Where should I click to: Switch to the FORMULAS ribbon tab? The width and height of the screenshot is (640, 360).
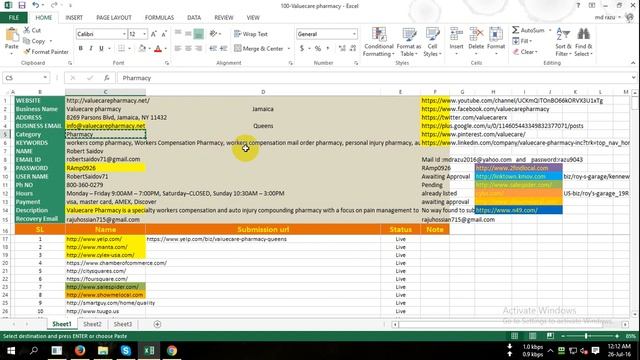point(159,18)
